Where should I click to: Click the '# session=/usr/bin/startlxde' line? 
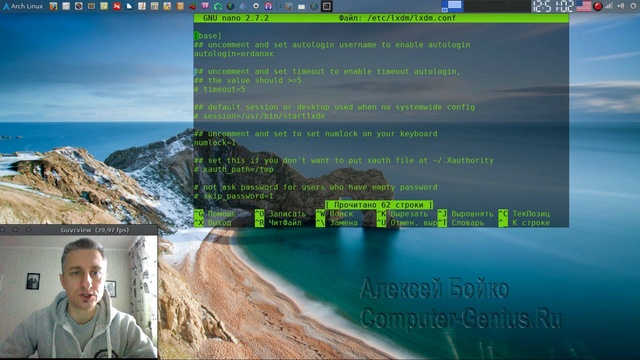260,116
